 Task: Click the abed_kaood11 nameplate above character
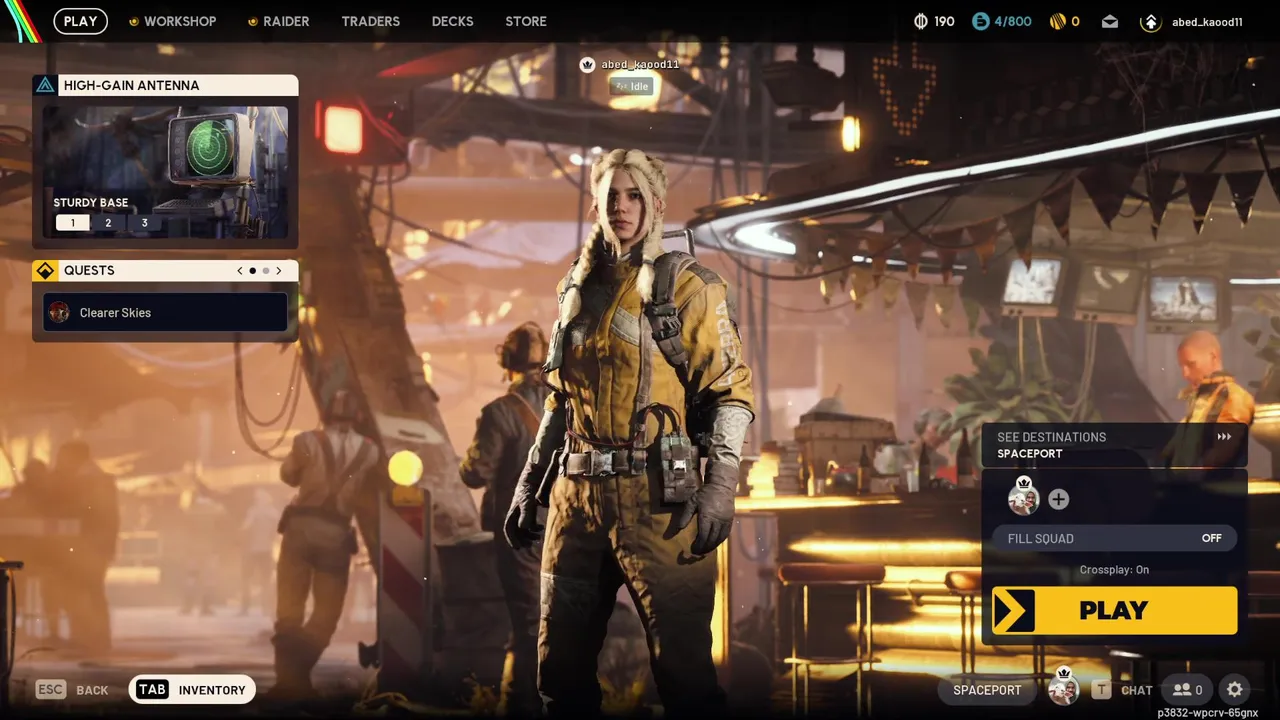point(630,64)
